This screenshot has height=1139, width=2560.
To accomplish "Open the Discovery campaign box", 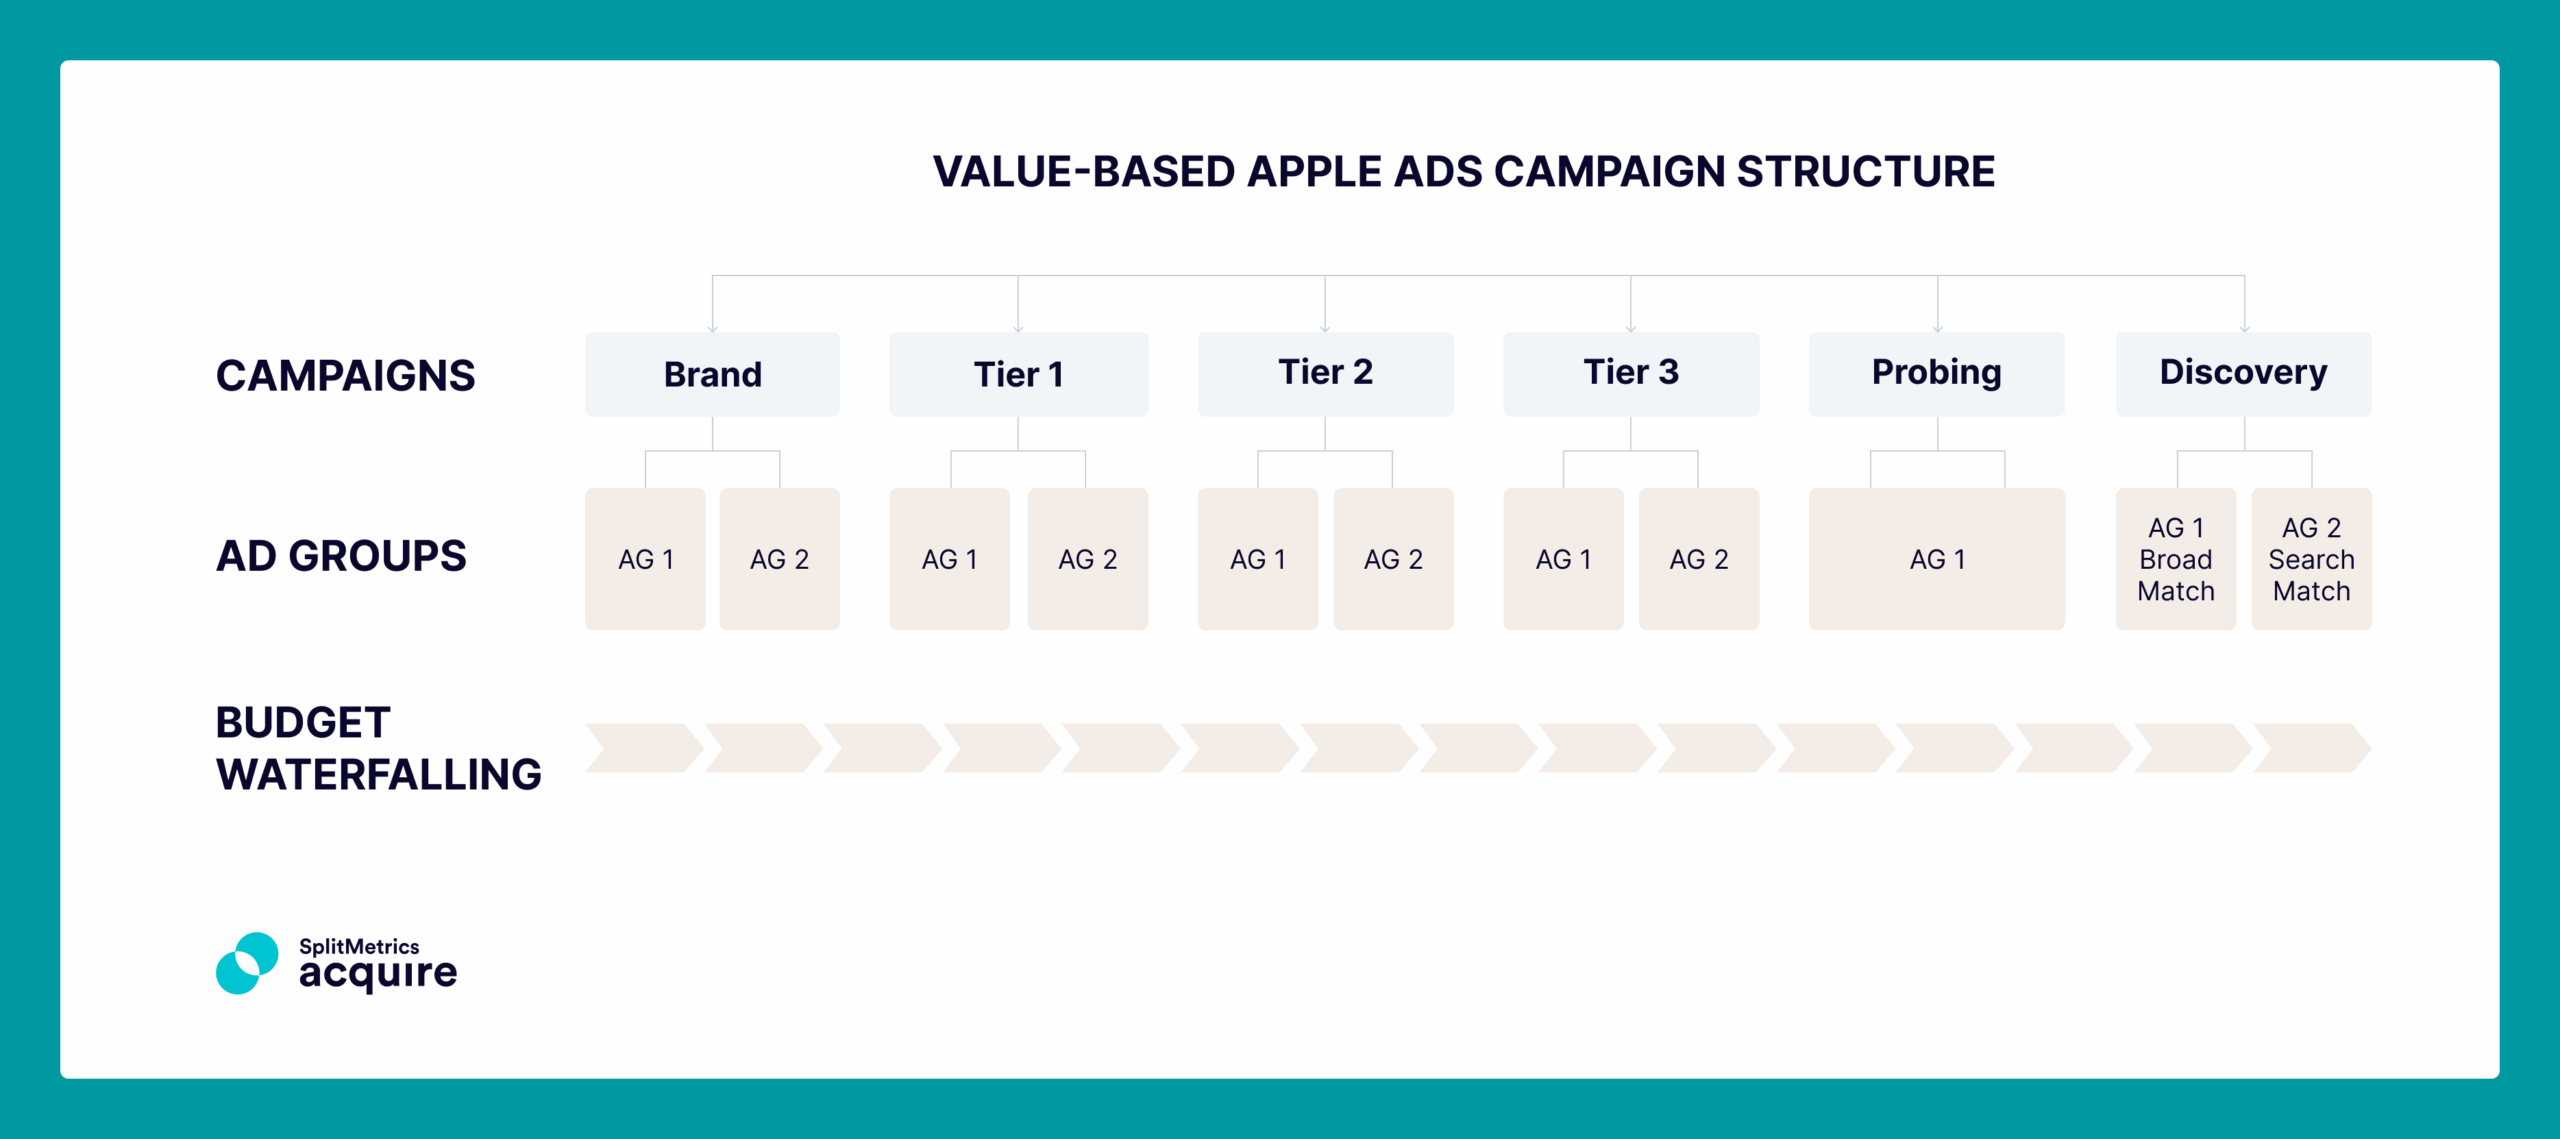I will click(x=2243, y=374).
